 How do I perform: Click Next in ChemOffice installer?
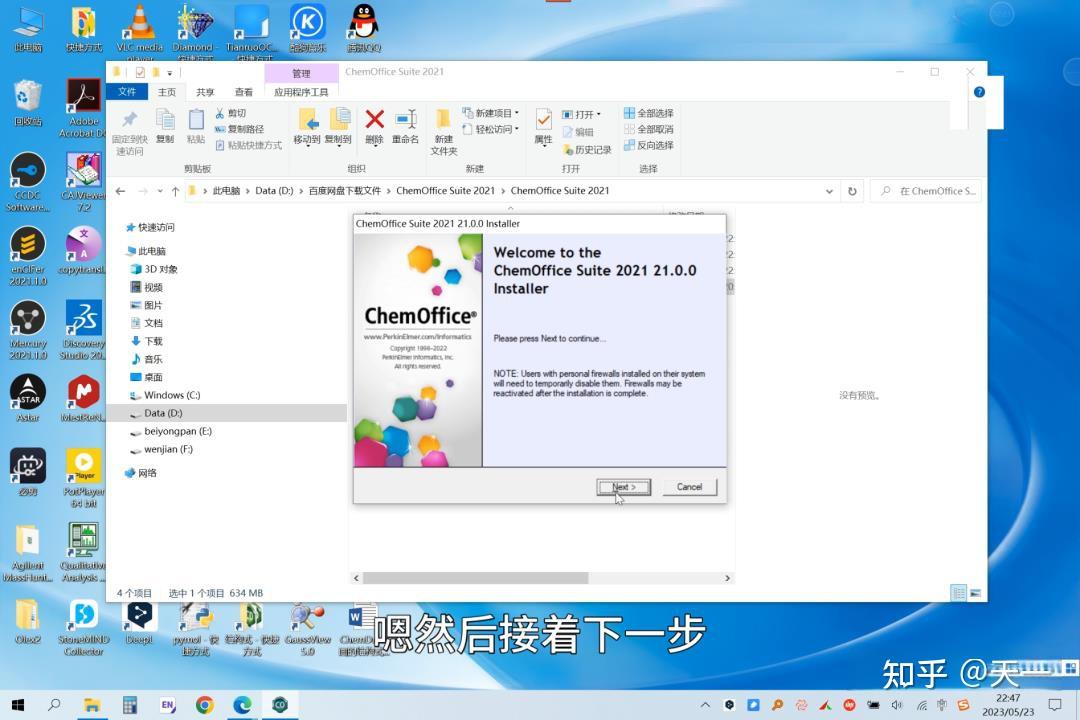point(623,487)
